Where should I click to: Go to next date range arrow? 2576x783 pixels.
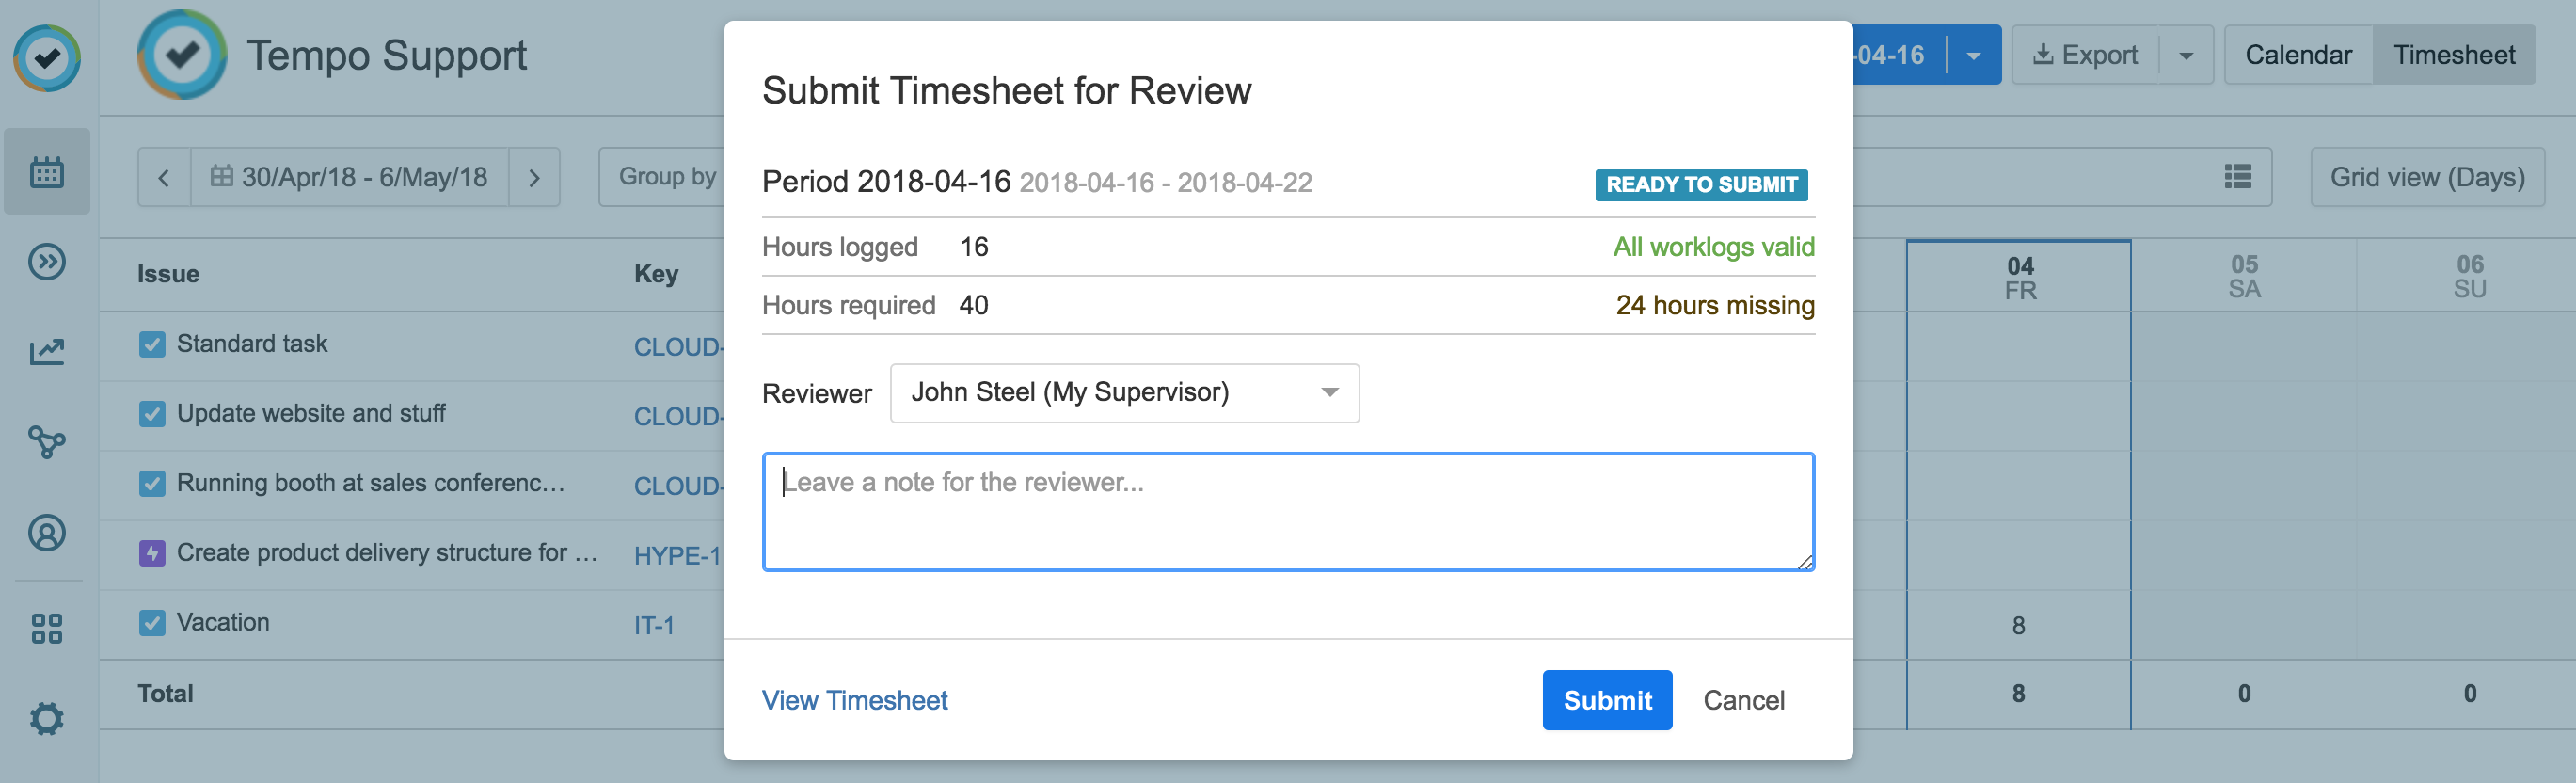(534, 178)
